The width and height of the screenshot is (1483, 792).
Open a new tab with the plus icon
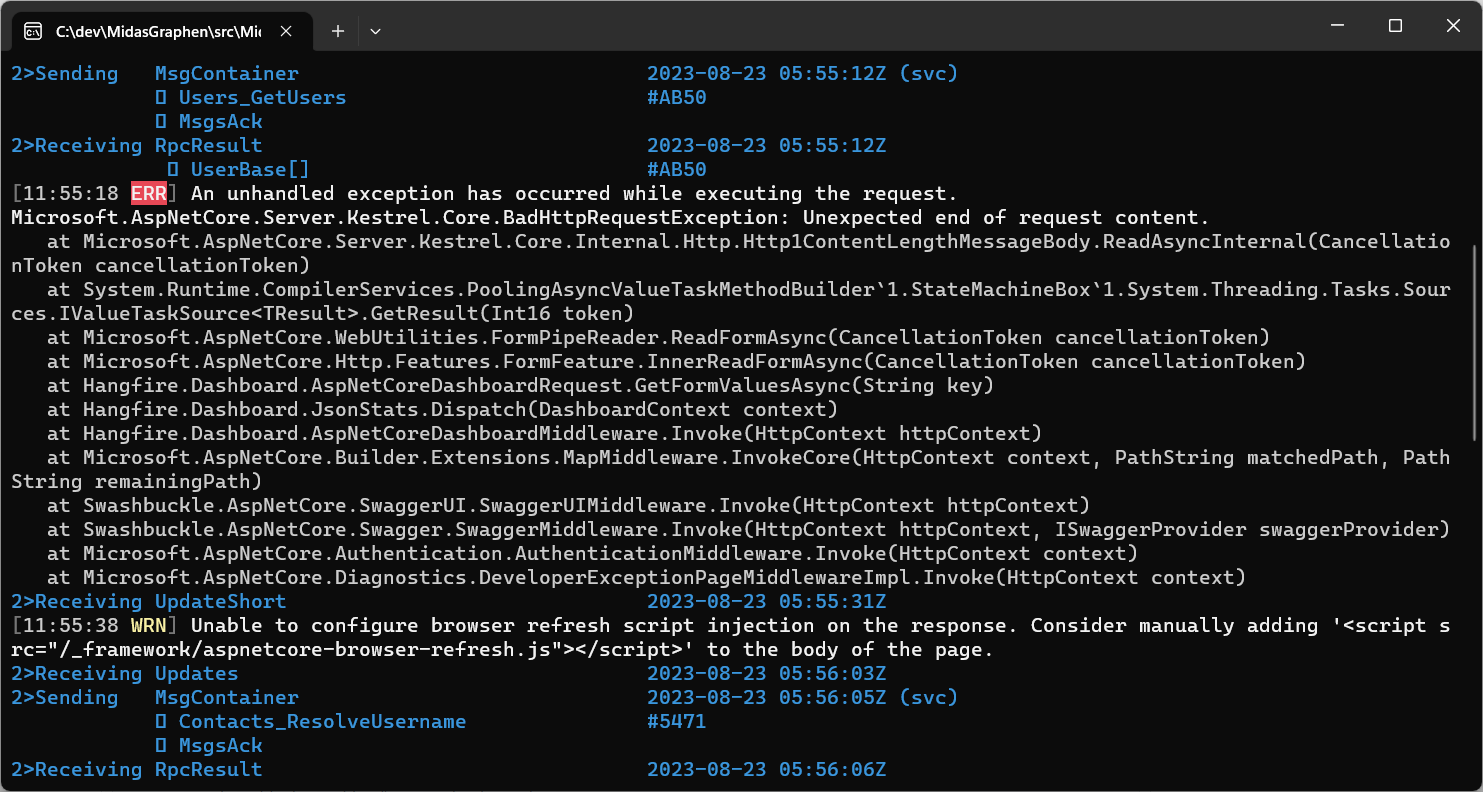[x=337, y=31]
